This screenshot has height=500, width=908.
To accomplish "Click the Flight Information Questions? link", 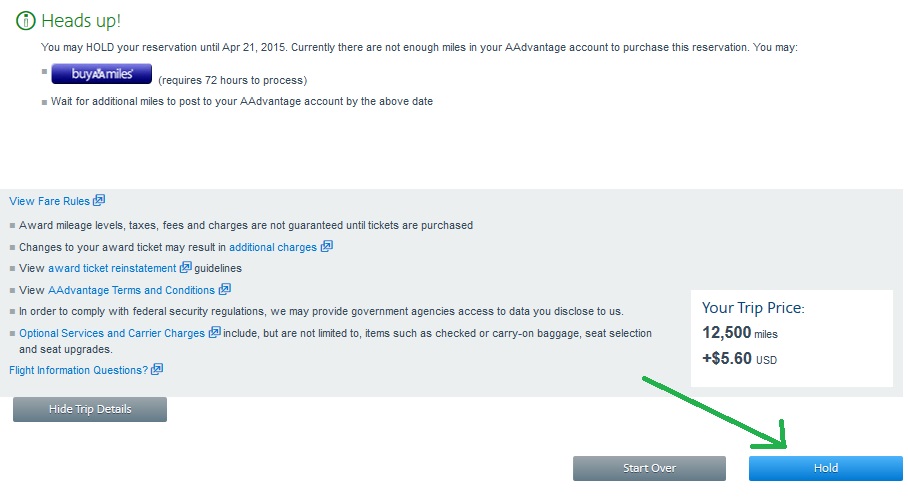I will coord(78,370).
